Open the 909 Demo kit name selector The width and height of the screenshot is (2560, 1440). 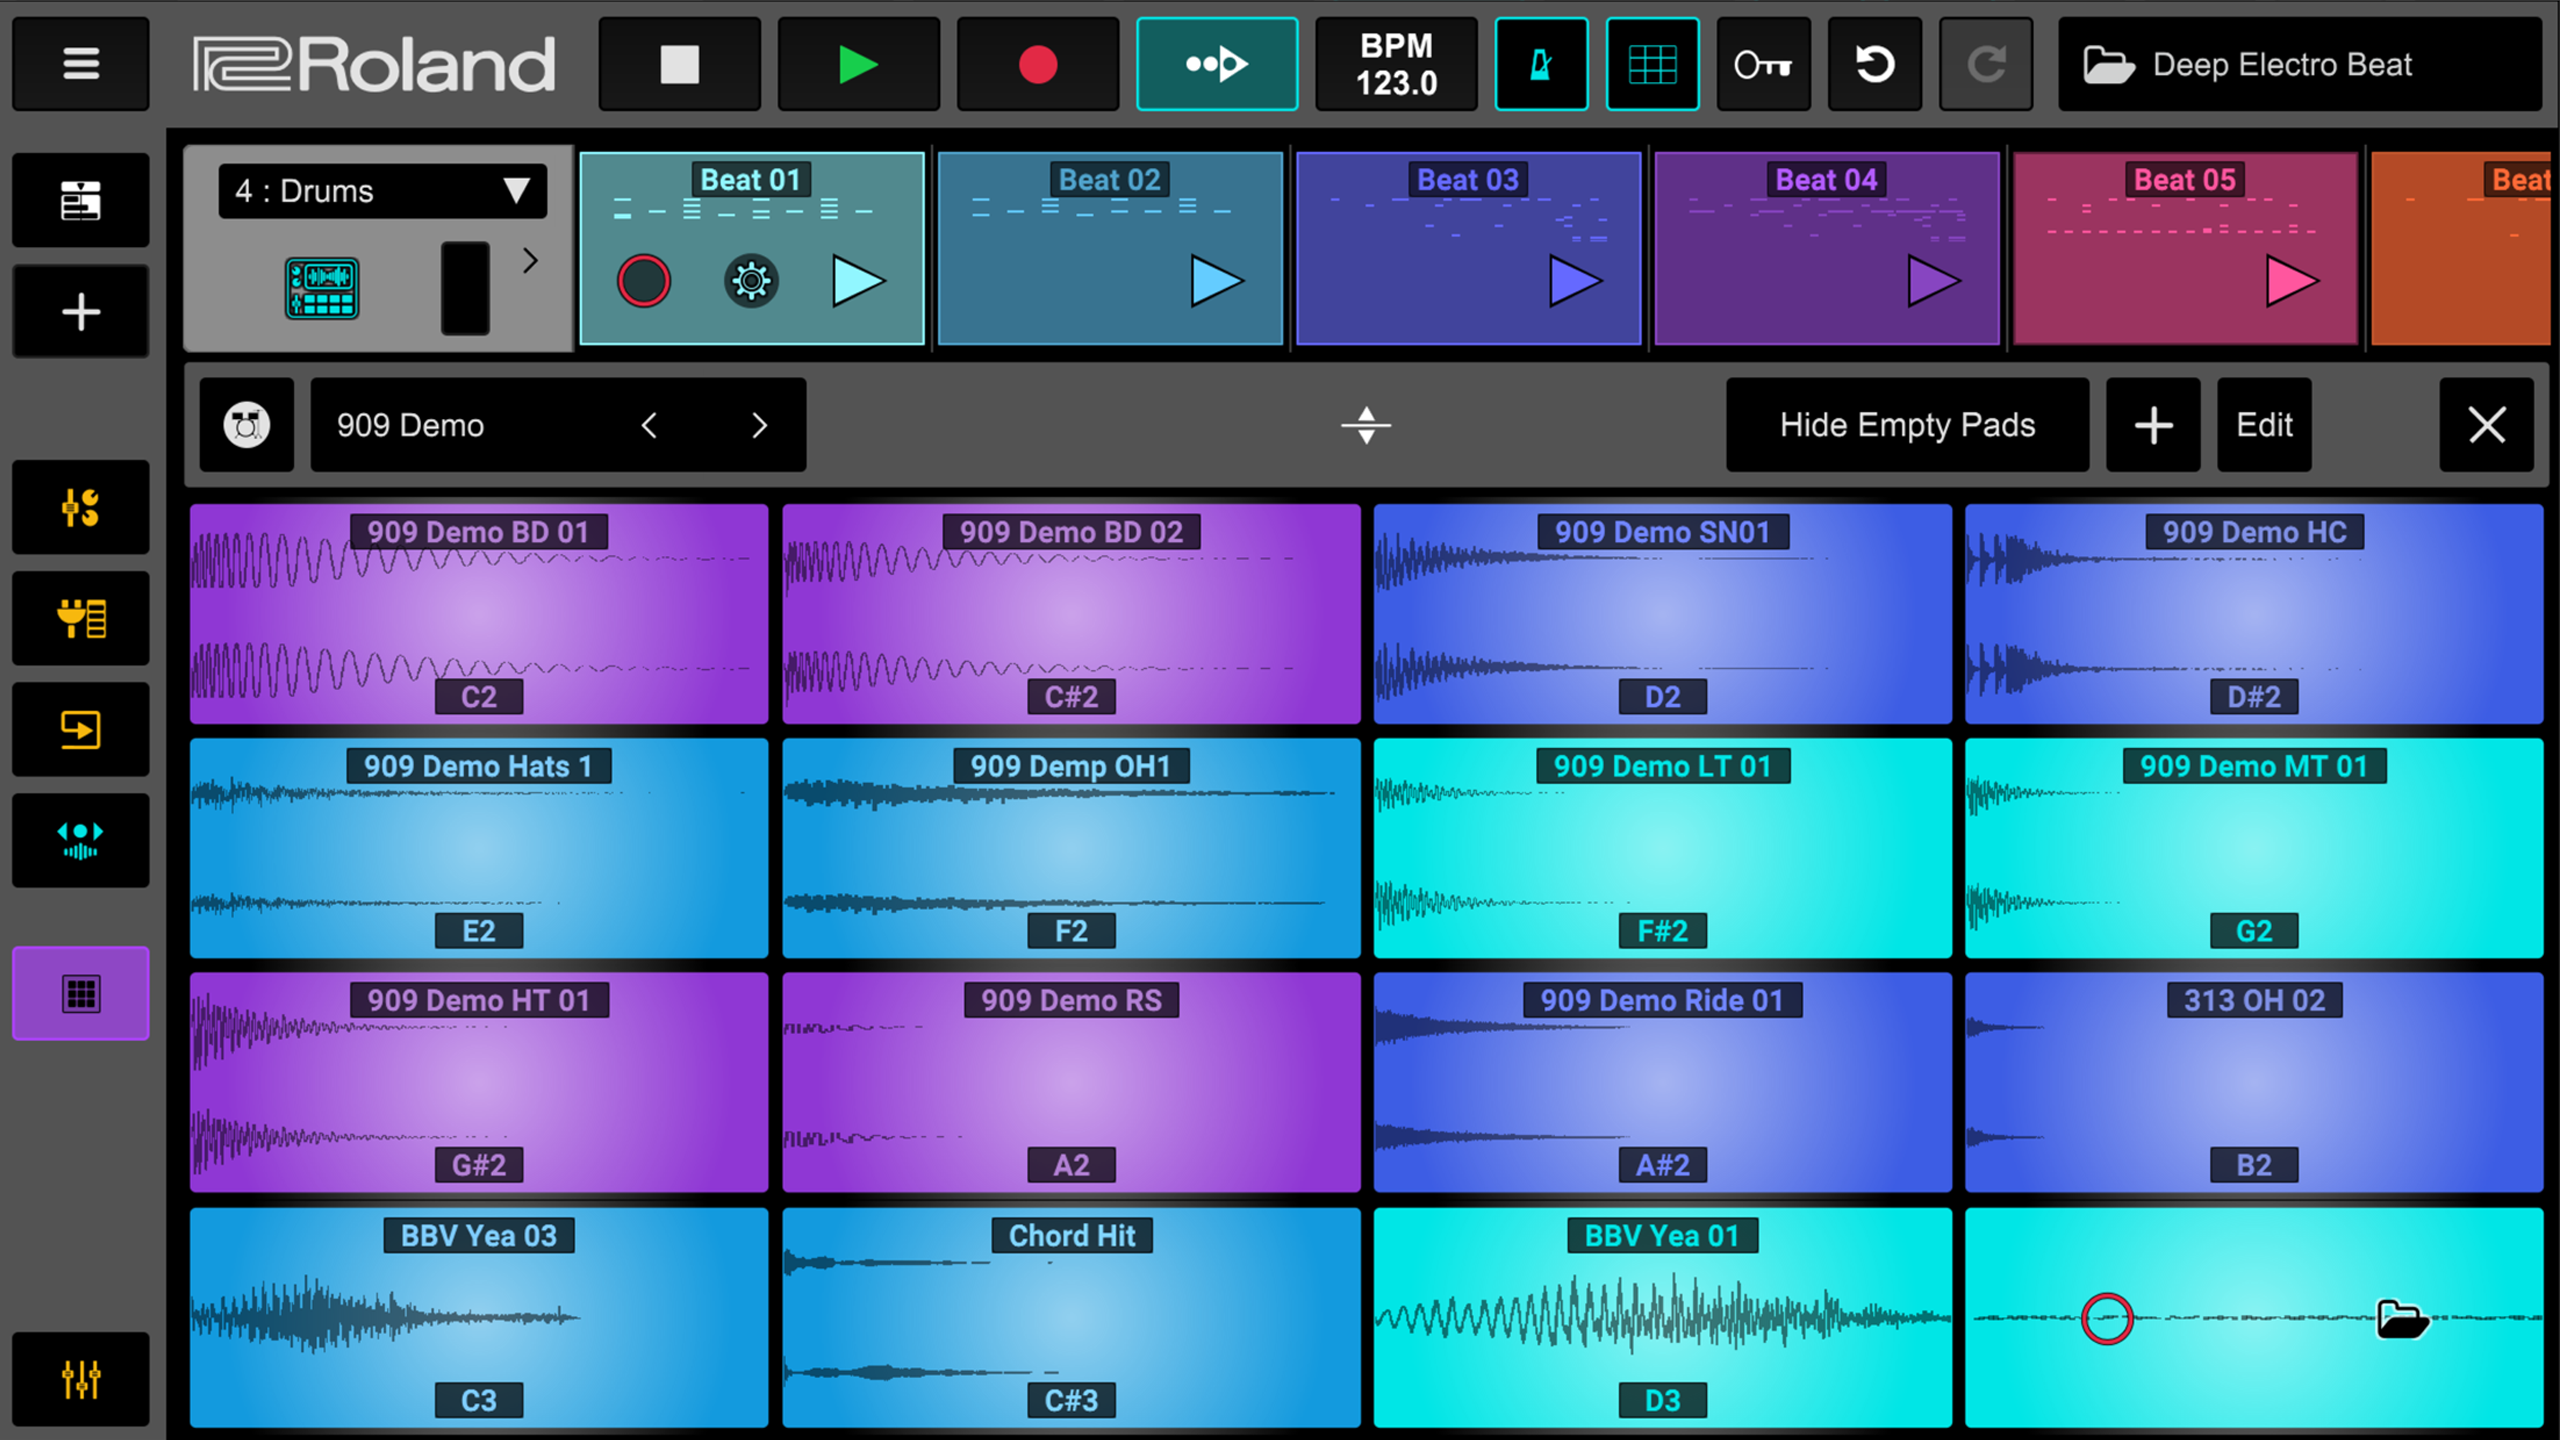pyautogui.click(x=558, y=425)
